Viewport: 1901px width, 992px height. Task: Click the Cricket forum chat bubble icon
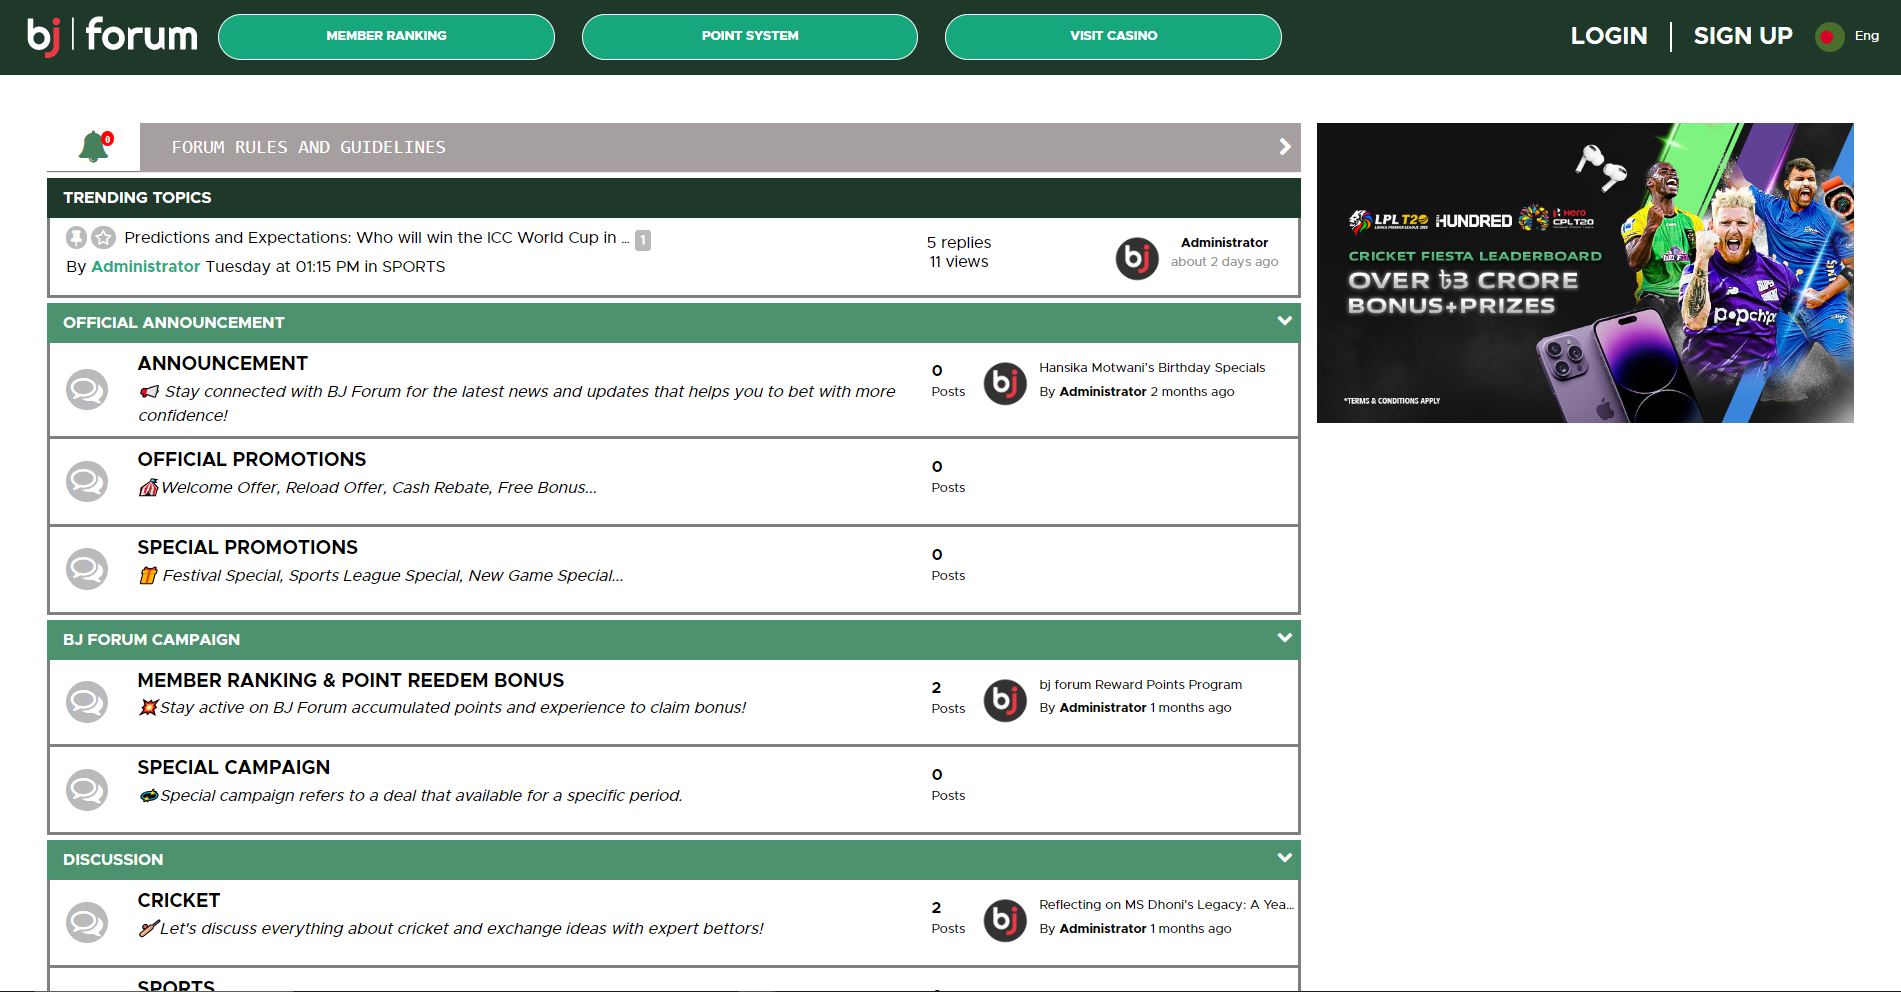(x=87, y=922)
